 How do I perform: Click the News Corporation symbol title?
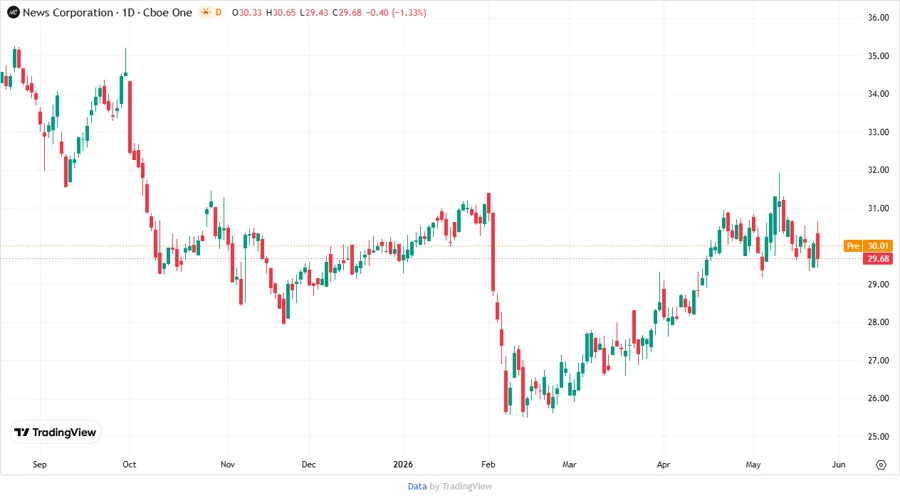click(68, 13)
